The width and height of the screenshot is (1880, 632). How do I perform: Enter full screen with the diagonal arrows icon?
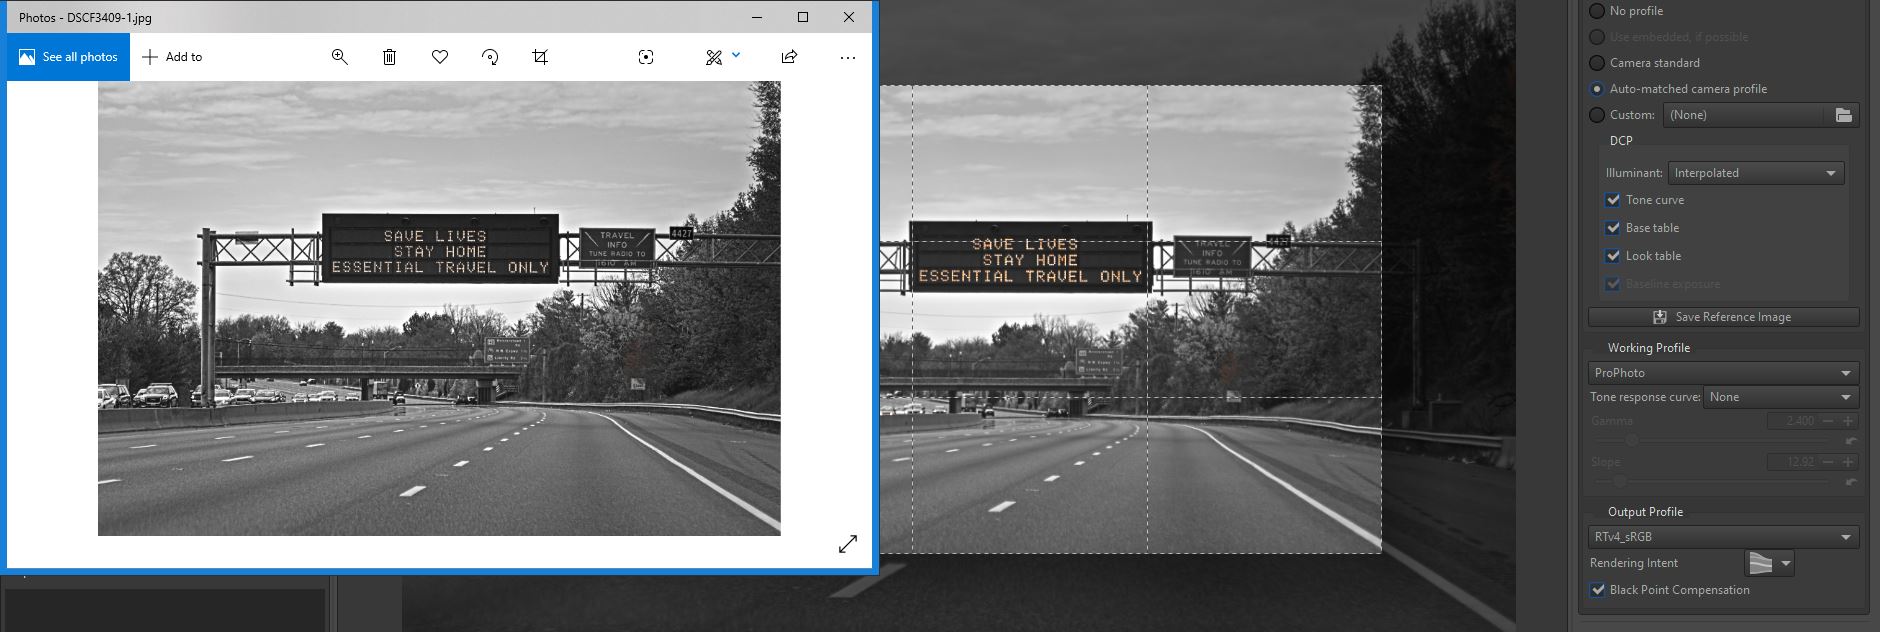tap(848, 544)
